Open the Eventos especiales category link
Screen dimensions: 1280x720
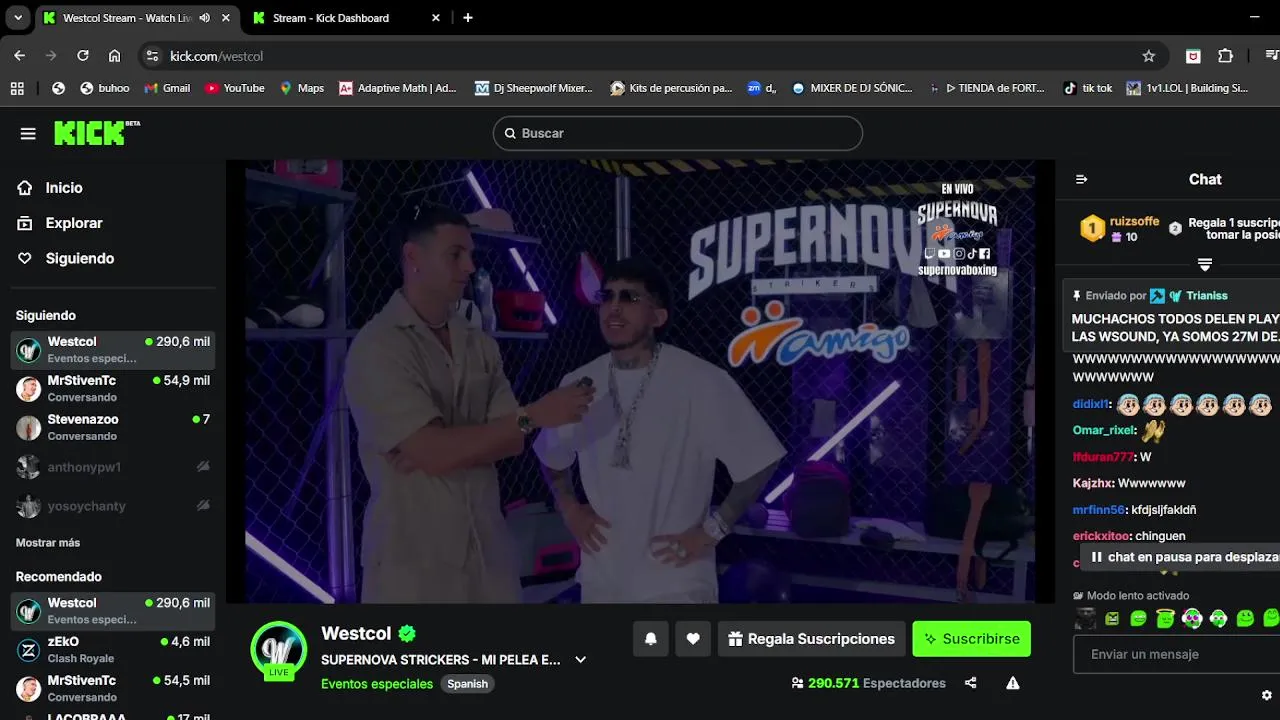[377, 684]
